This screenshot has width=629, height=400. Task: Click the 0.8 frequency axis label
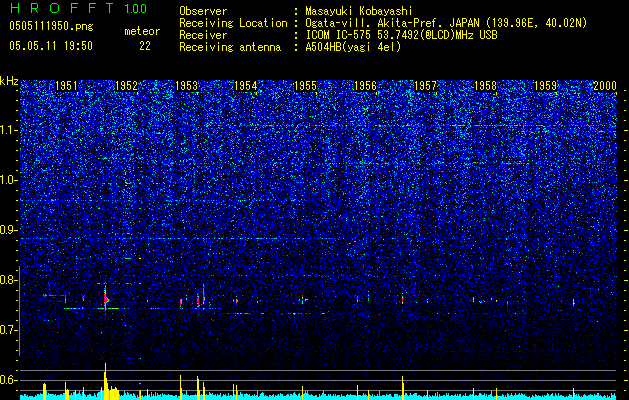point(8,280)
